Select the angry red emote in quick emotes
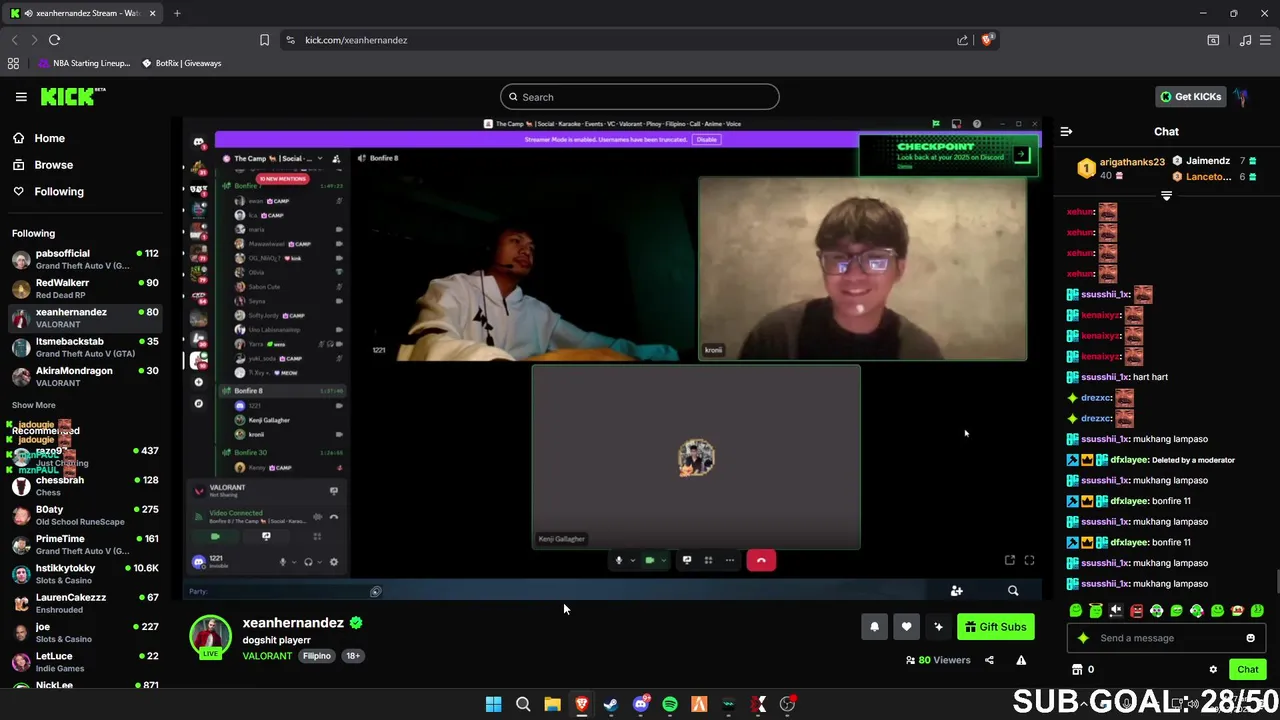Screen dimensions: 1280x720 tap(1136, 611)
